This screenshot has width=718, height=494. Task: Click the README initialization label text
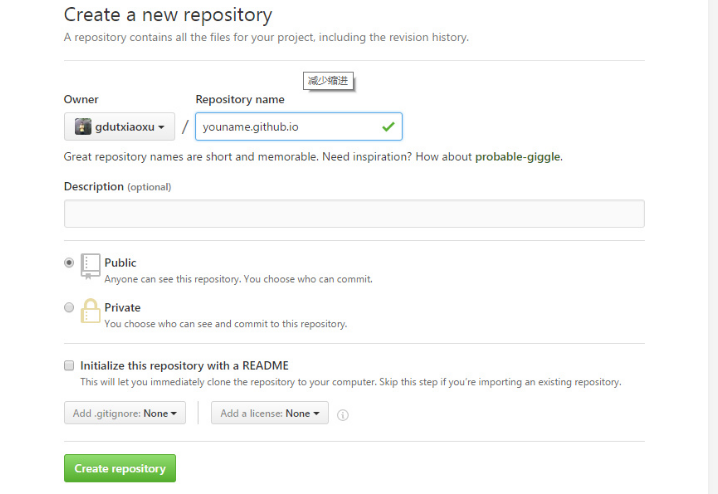click(184, 366)
